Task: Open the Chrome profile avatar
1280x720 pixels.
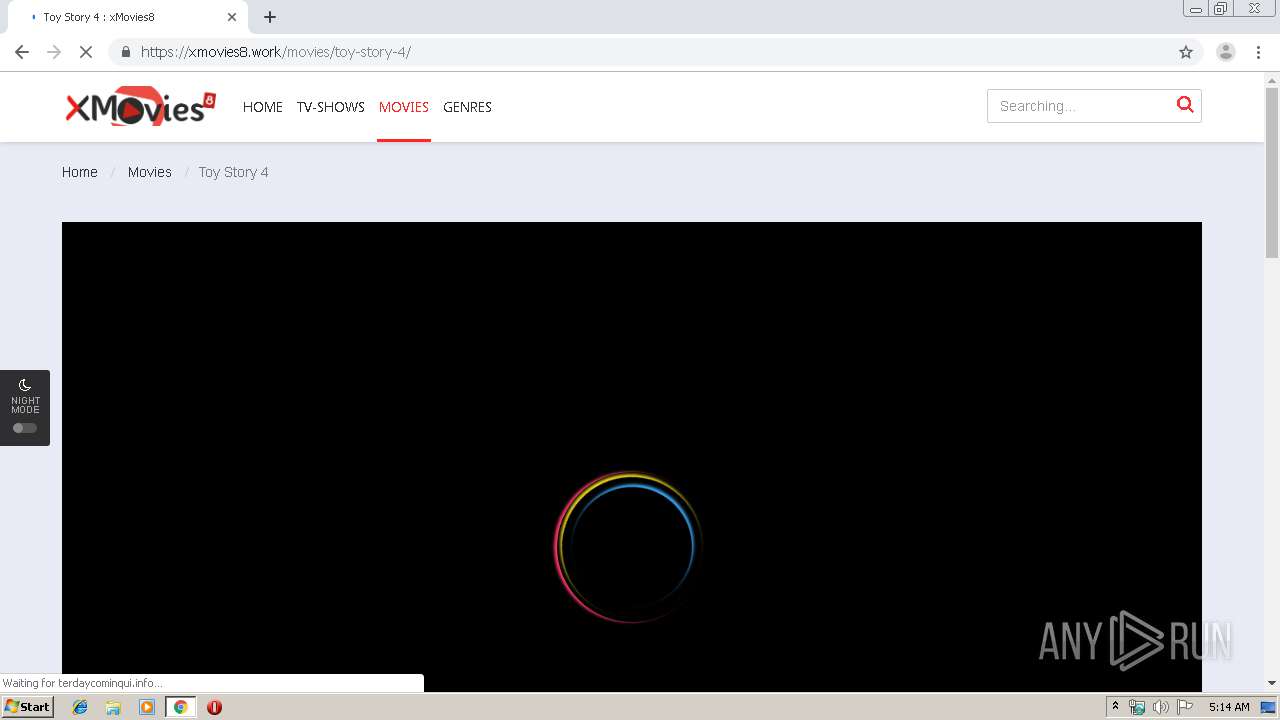Action: click(x=1226, y=52)
